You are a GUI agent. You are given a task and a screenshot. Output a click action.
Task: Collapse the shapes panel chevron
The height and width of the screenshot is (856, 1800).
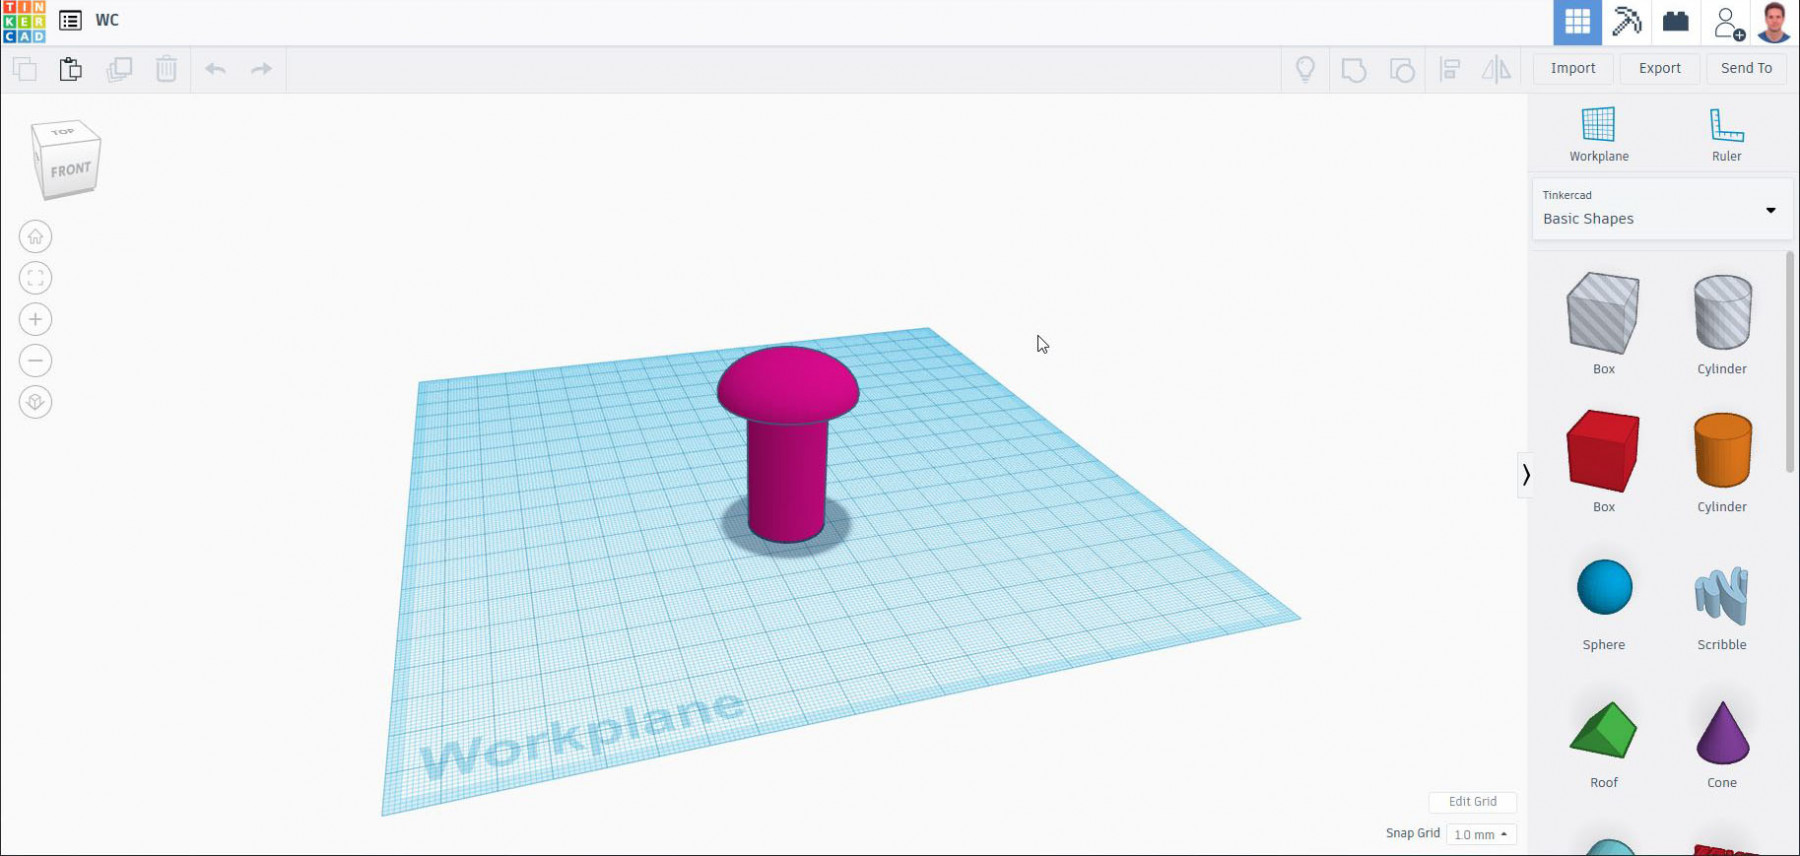(x=1526, y=474)
